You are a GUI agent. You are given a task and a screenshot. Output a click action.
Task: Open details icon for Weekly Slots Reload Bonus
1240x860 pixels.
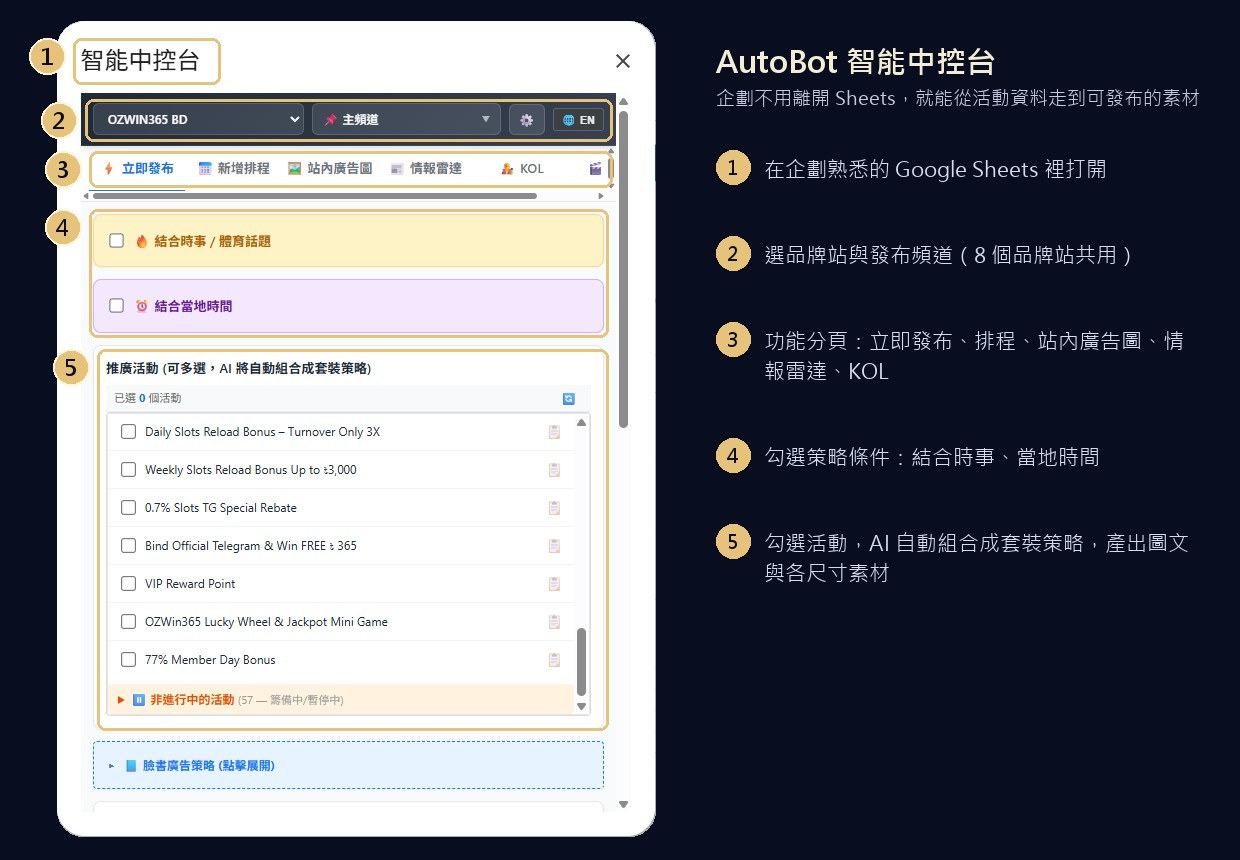point(554,470)
